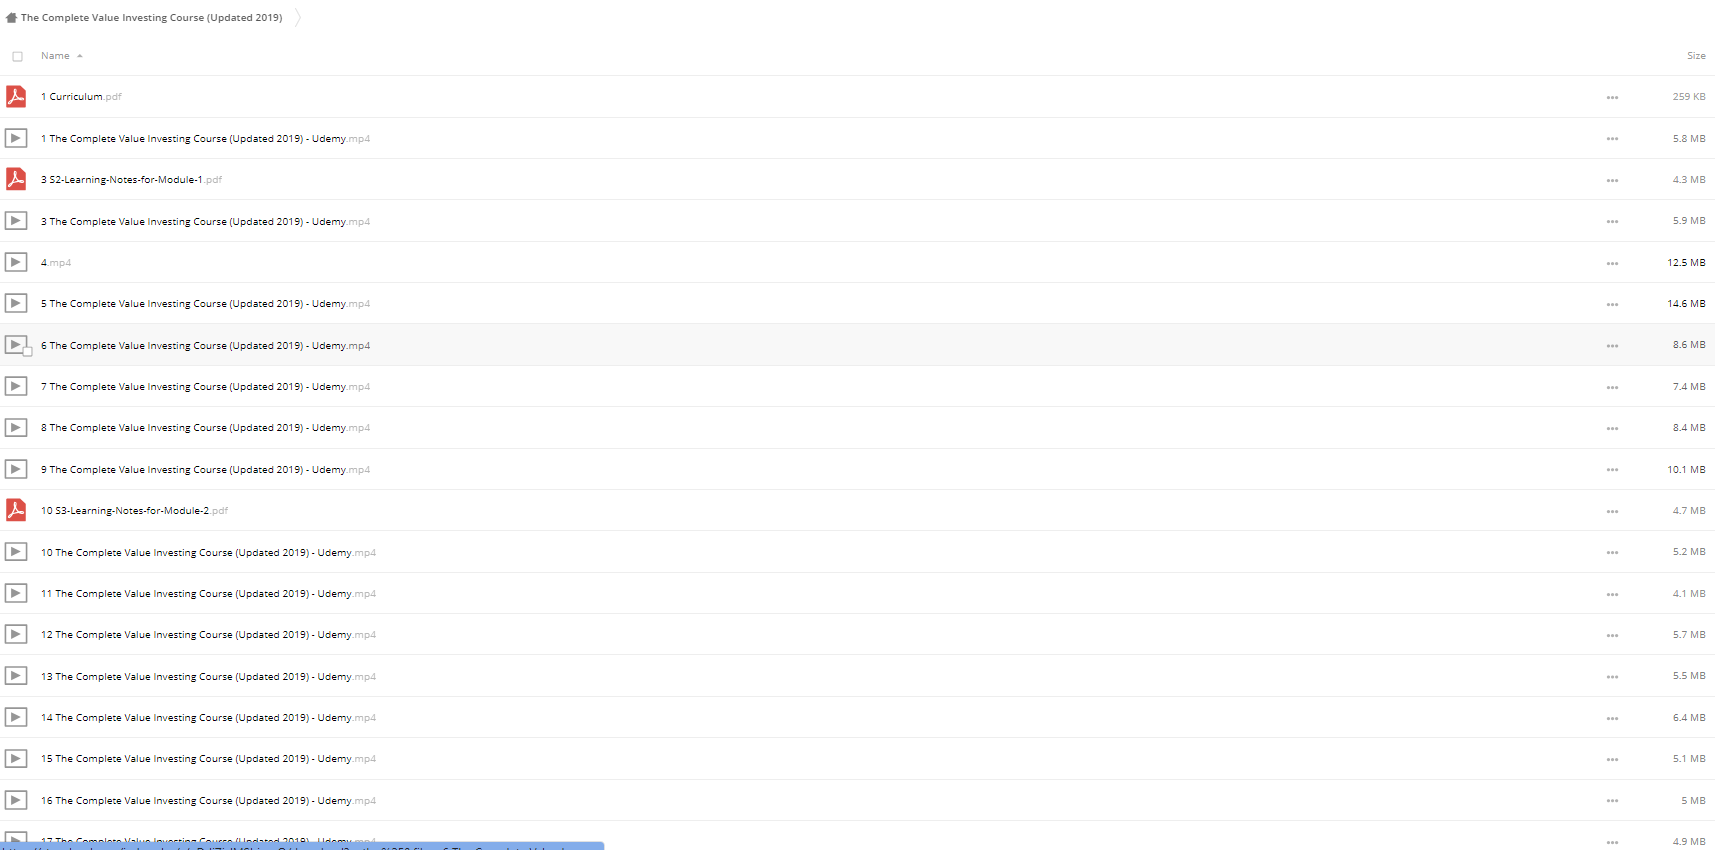Open more options for file 14 video
This screenshot has height=850, width=1715.
[x=1612, y=718]
